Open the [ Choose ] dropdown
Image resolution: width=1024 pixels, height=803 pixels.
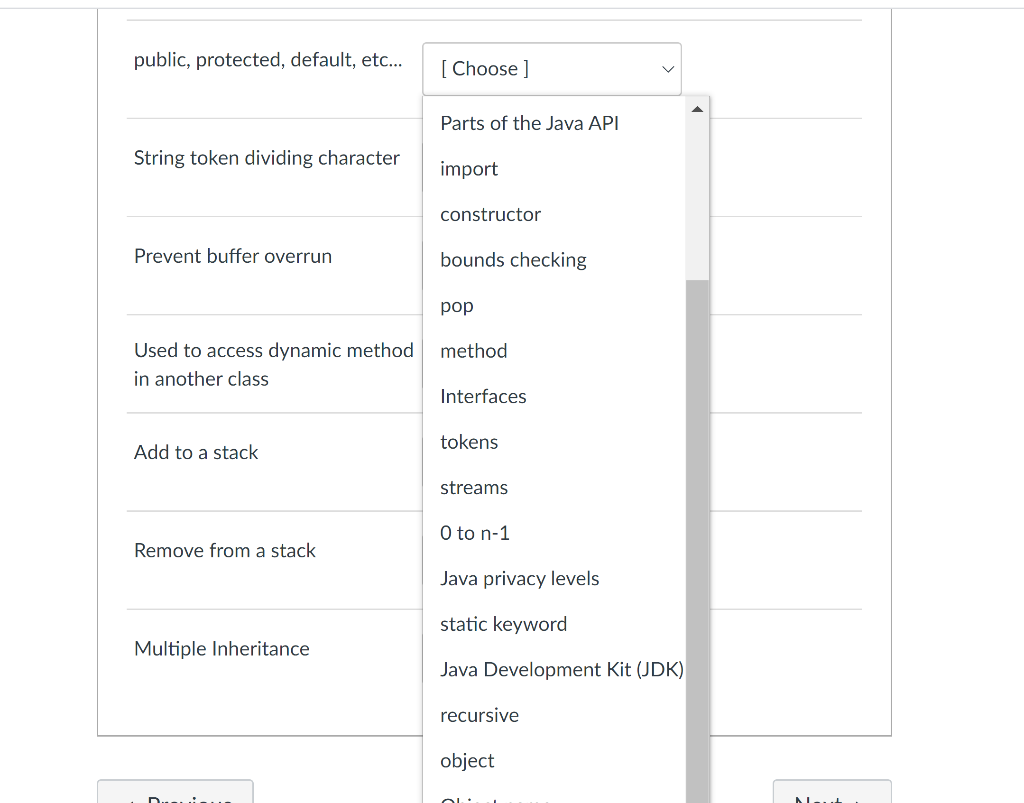click(x=551, y=68)
